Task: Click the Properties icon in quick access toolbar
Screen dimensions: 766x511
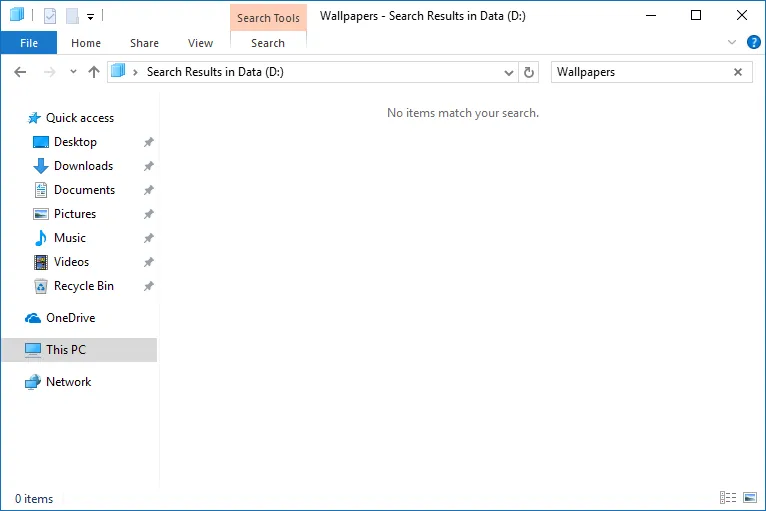Action: click(x=50, y=16)
